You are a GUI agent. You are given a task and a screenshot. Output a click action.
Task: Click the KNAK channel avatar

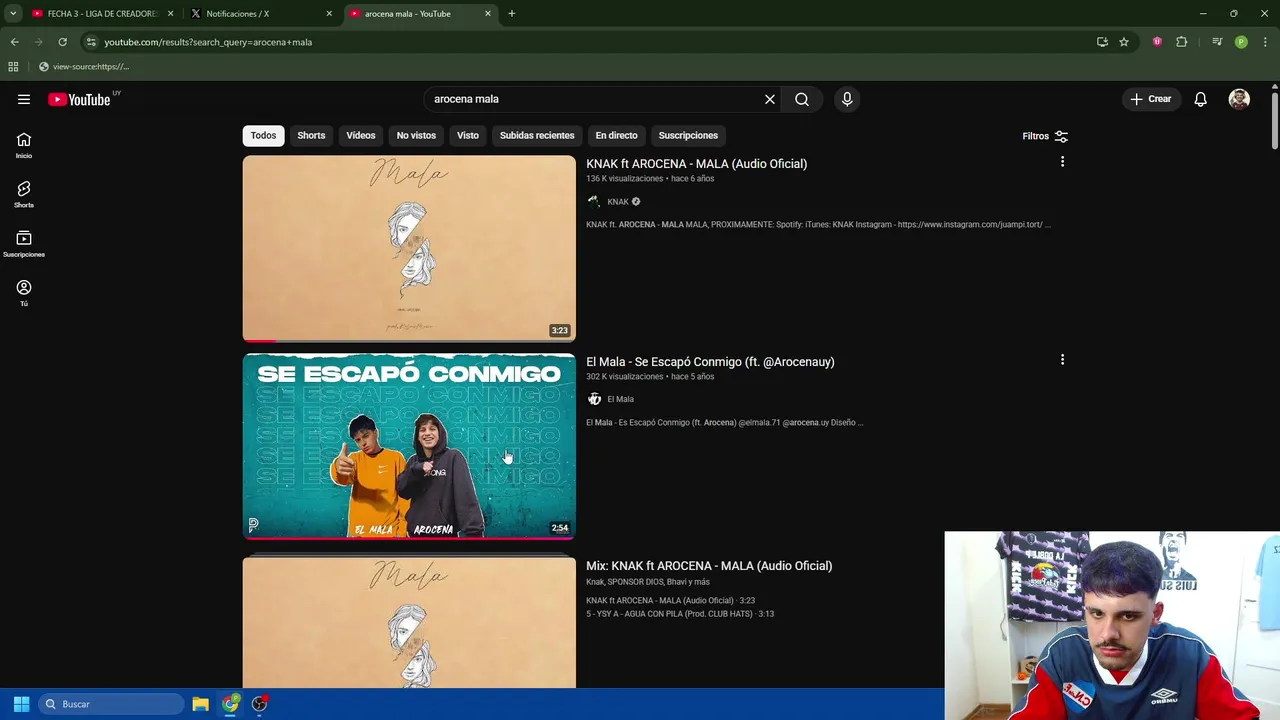point(594,201)
